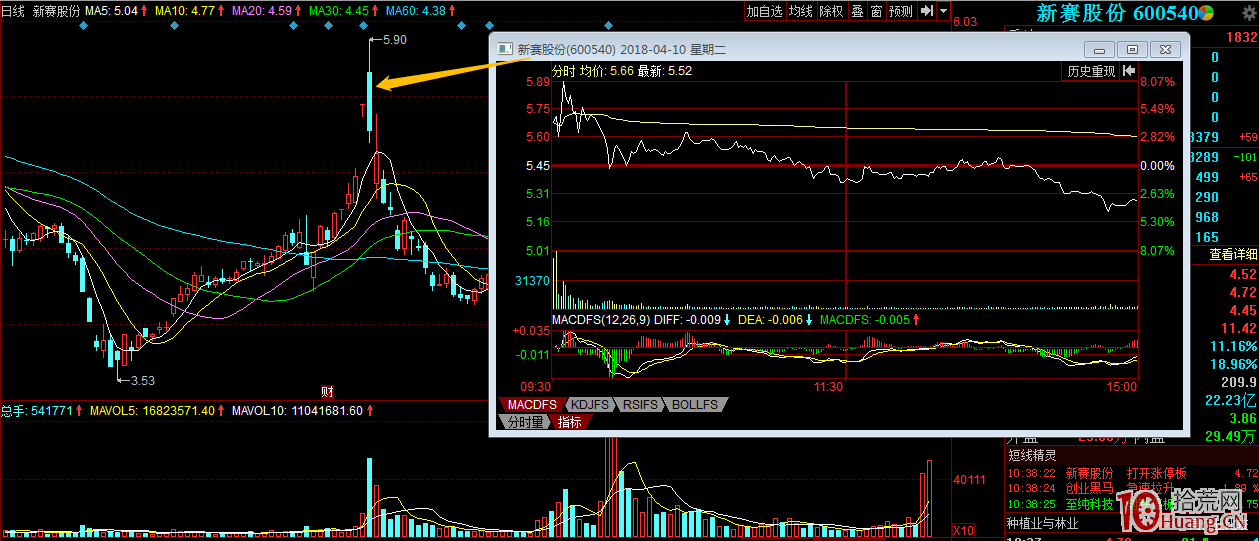Click the 3.53 low price label
This screenshot has height=541, width=1259.
[144, 380]
